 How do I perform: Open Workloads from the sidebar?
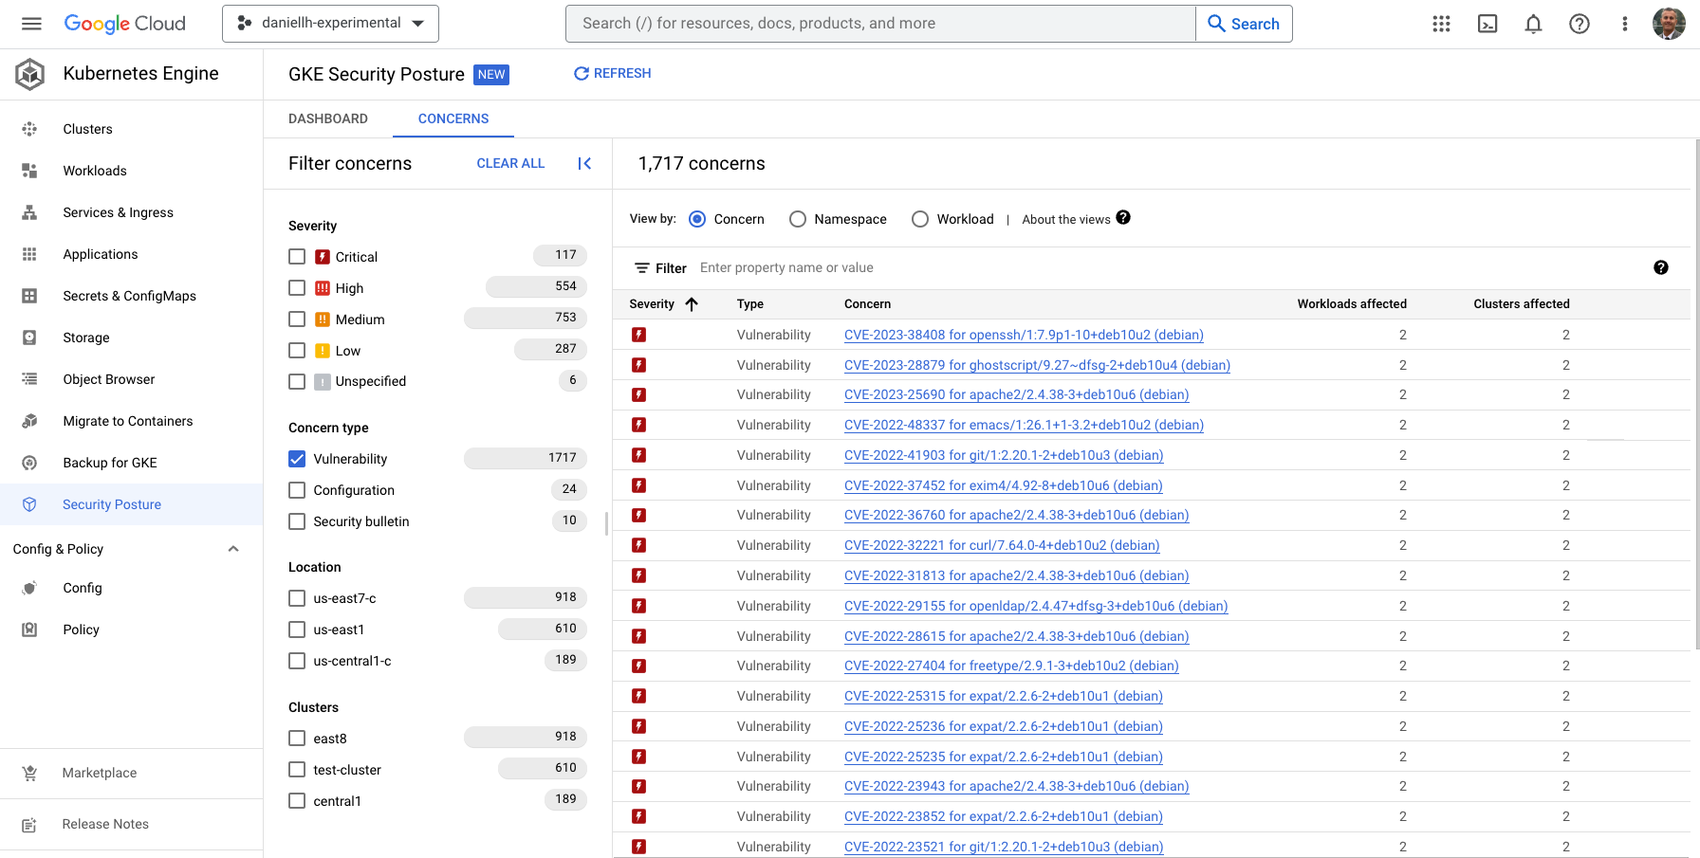point(95,171)
